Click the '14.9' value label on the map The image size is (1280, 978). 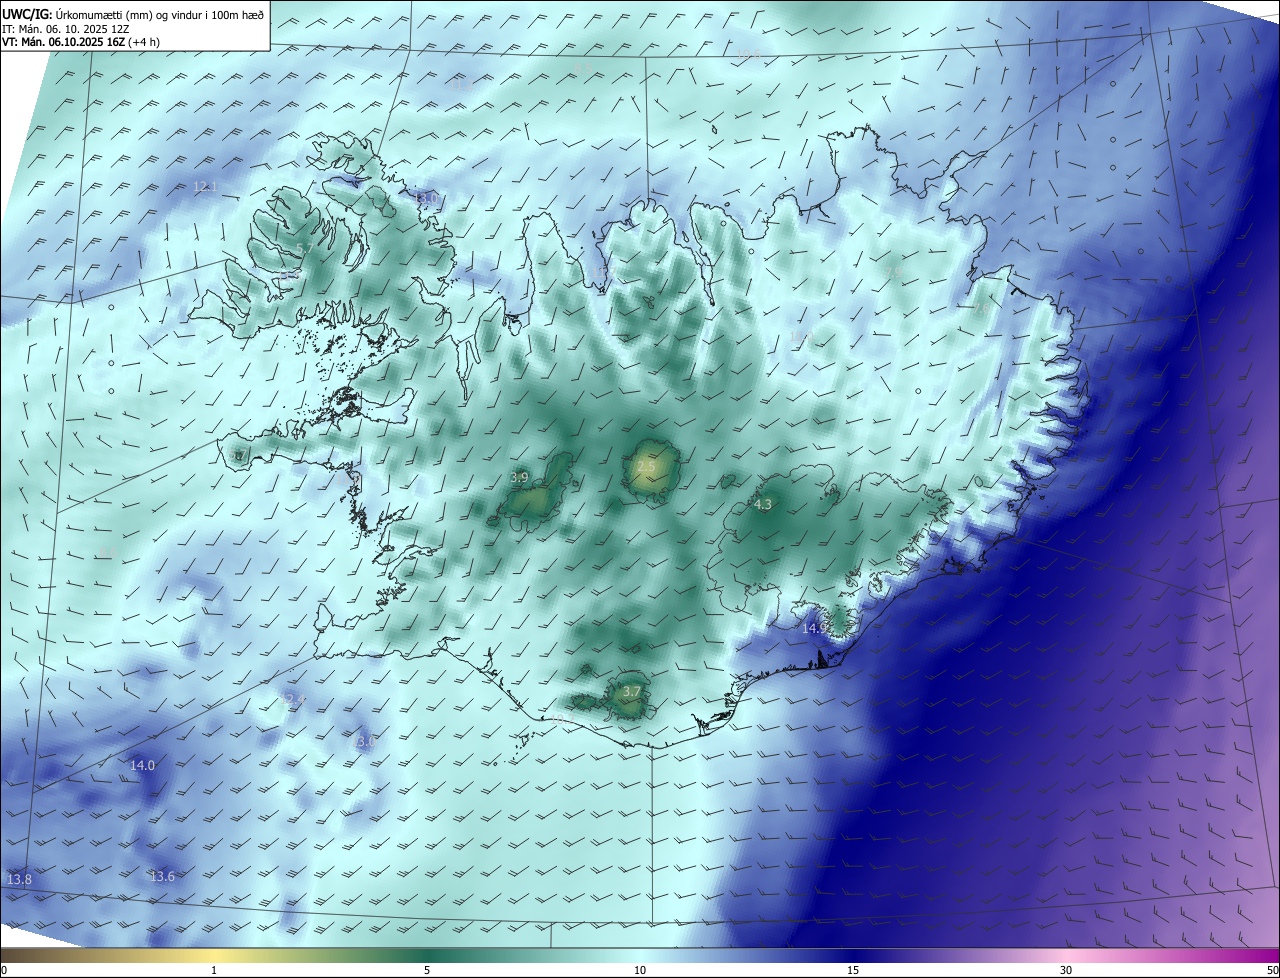click(x=815, y=628)
